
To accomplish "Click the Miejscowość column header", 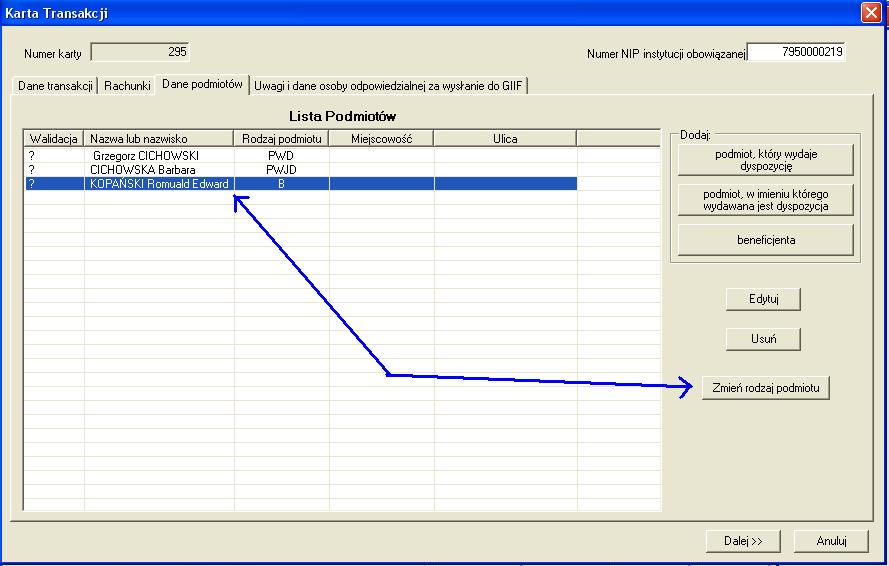I will [381, 138].
